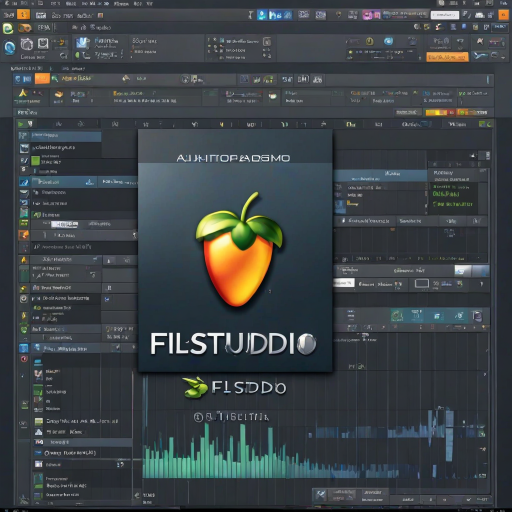
Task: Click the camera icon in the ribbon
Action: (27, 44)
